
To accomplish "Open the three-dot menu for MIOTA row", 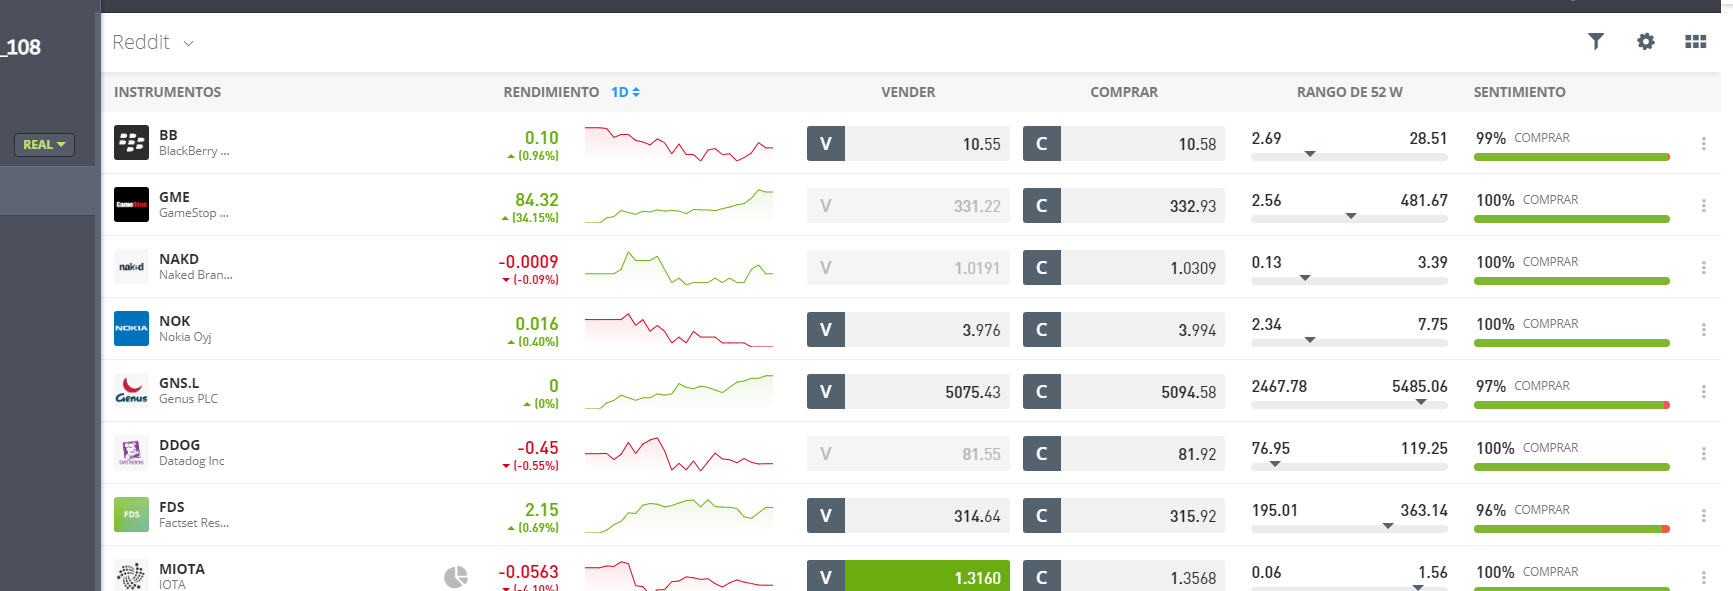I will [1704, 578].
